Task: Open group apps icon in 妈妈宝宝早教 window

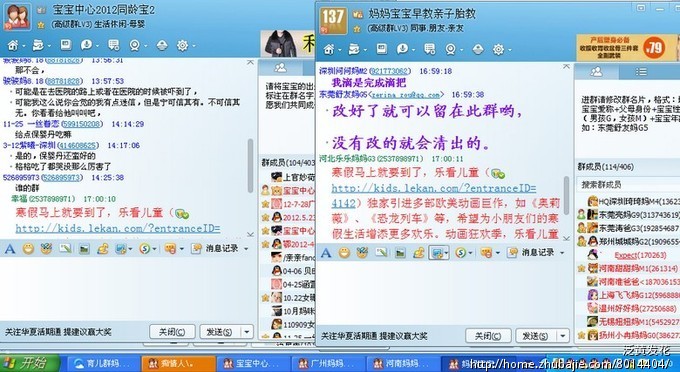Action: pos(478,49)
